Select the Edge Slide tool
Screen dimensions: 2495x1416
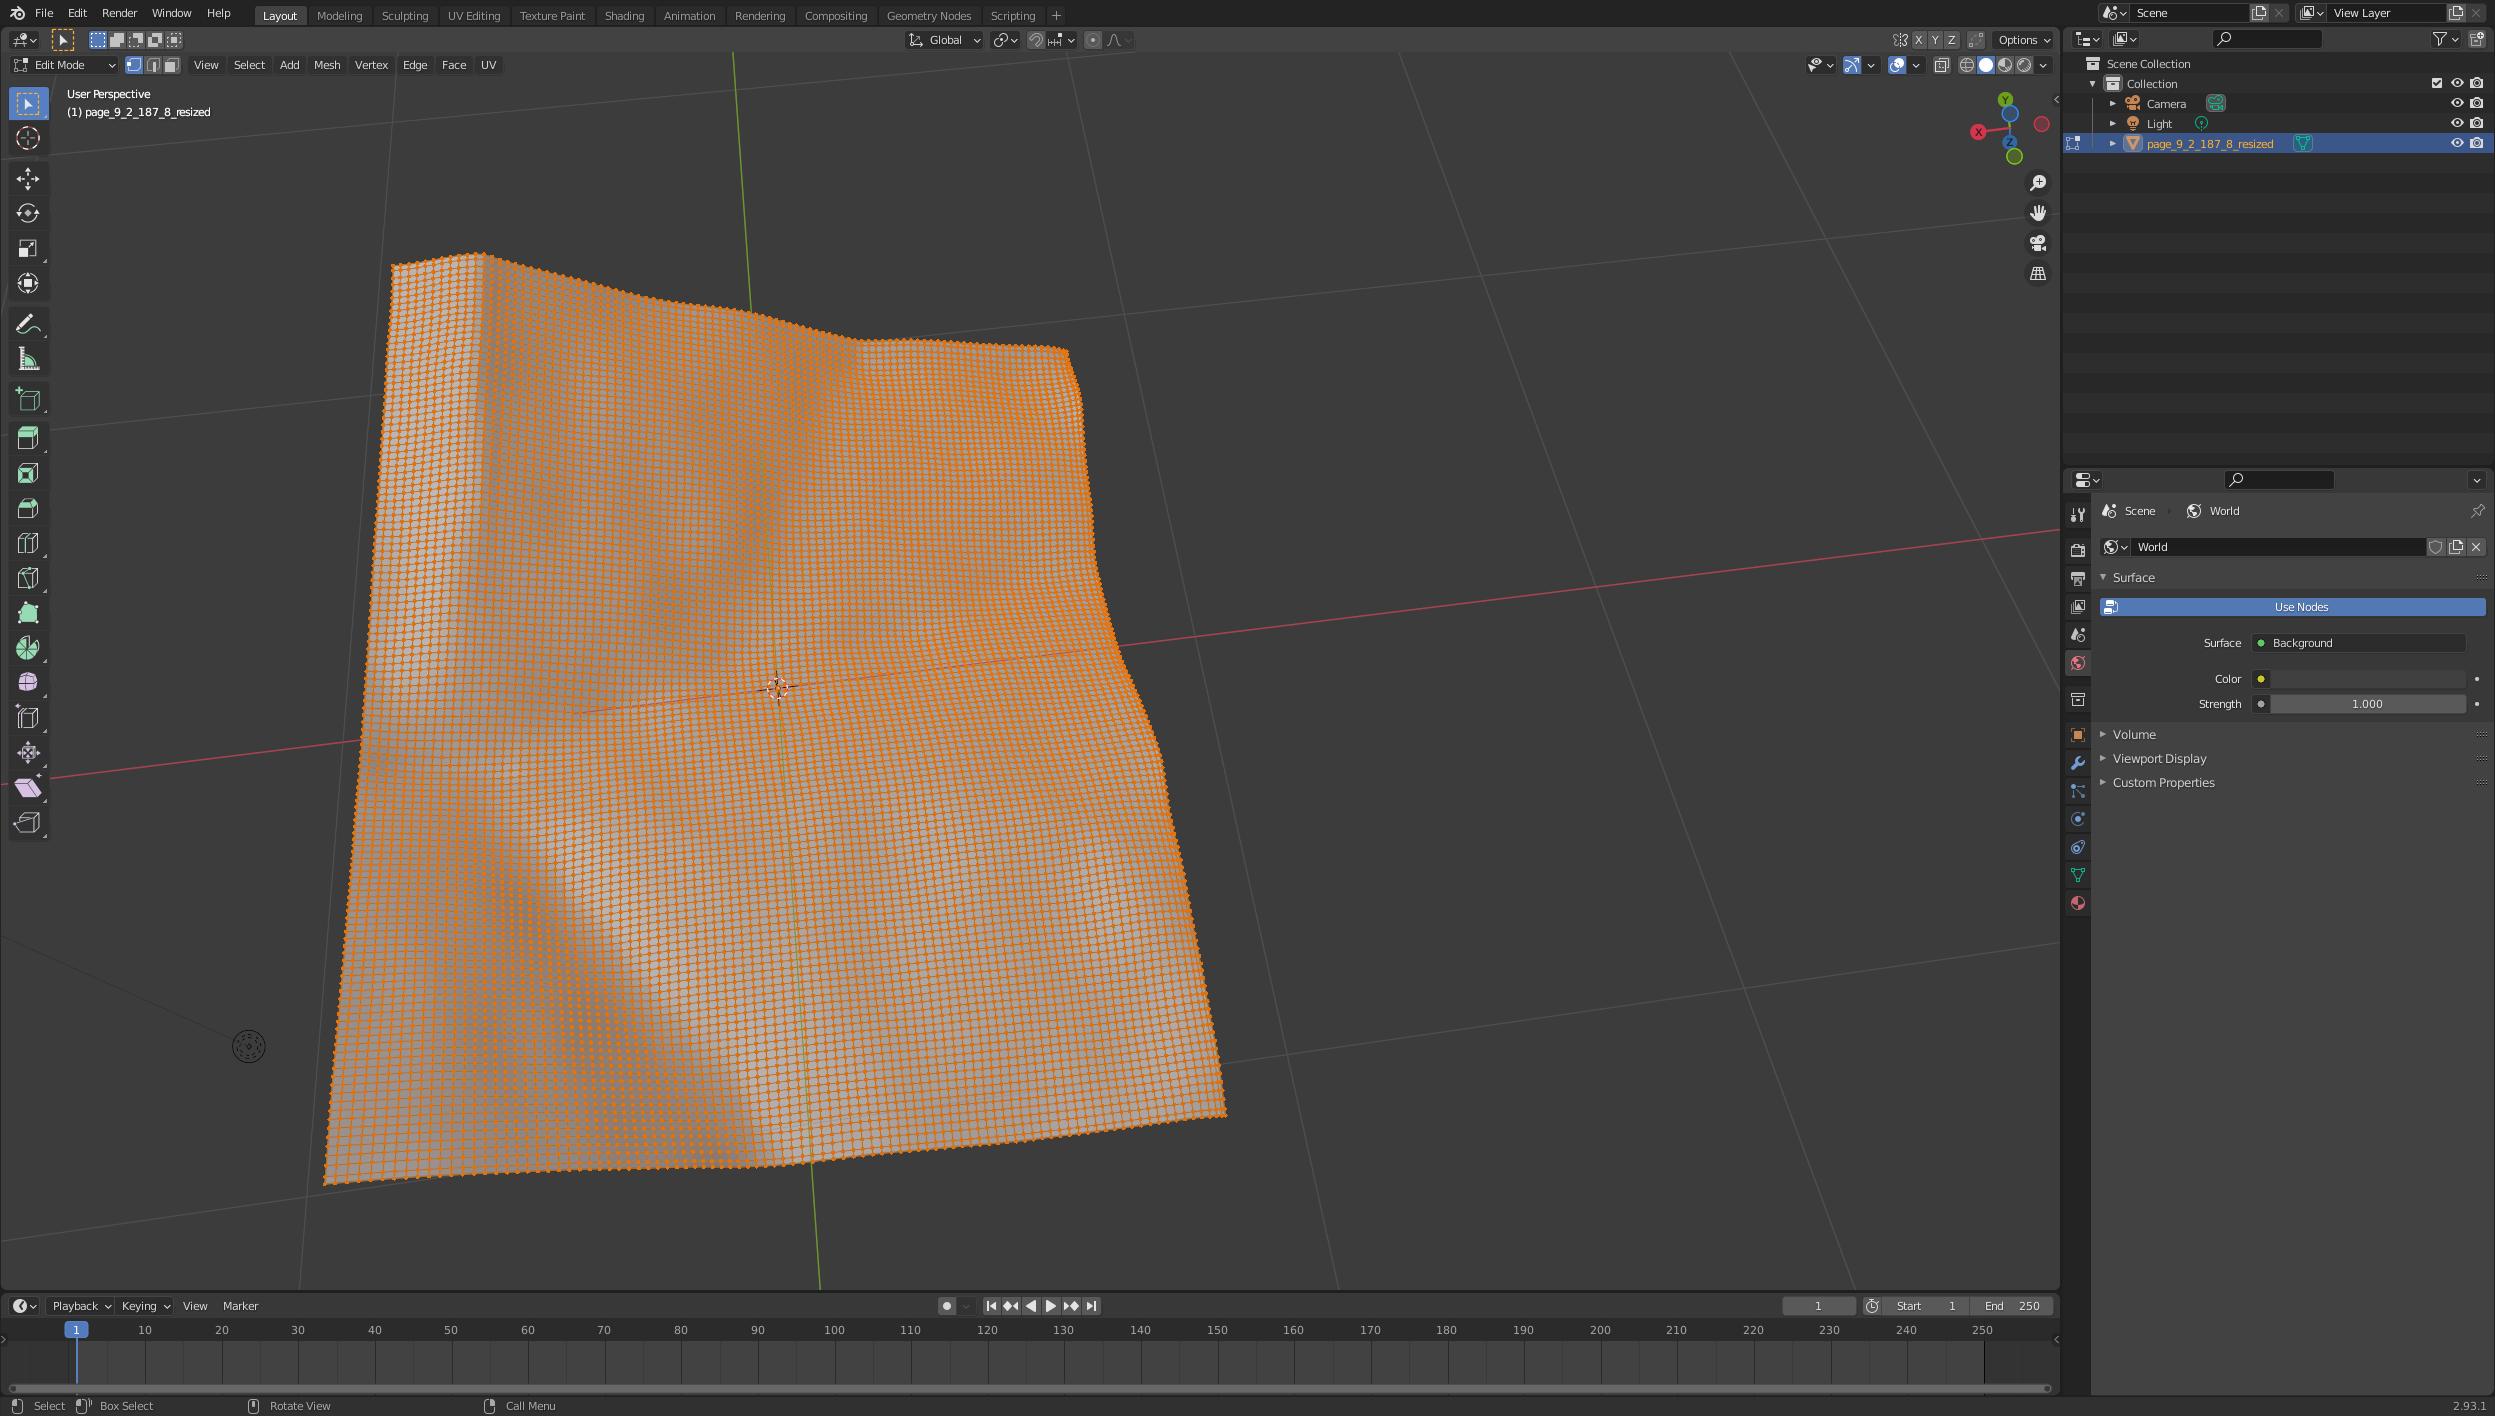pos(28,718)
